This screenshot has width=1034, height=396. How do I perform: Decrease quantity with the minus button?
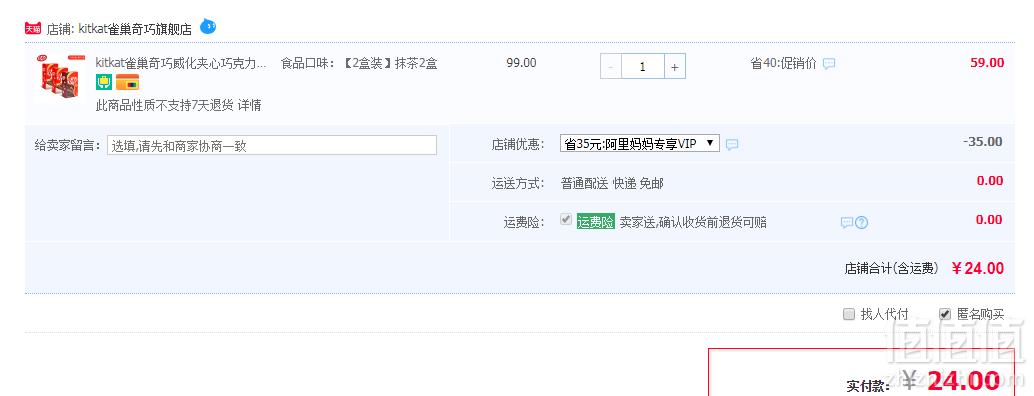pyautogui.click(x=611, y=67)
